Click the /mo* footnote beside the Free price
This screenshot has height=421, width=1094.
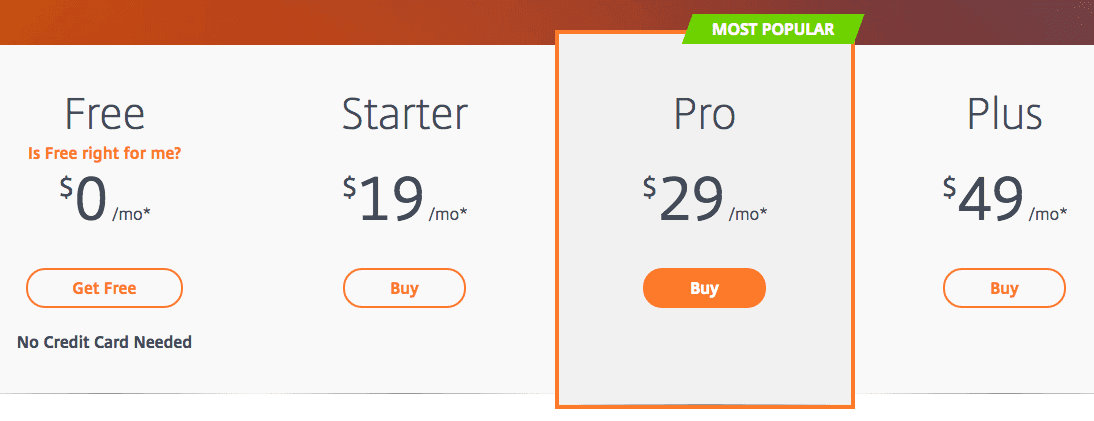[x=132, y=214]
